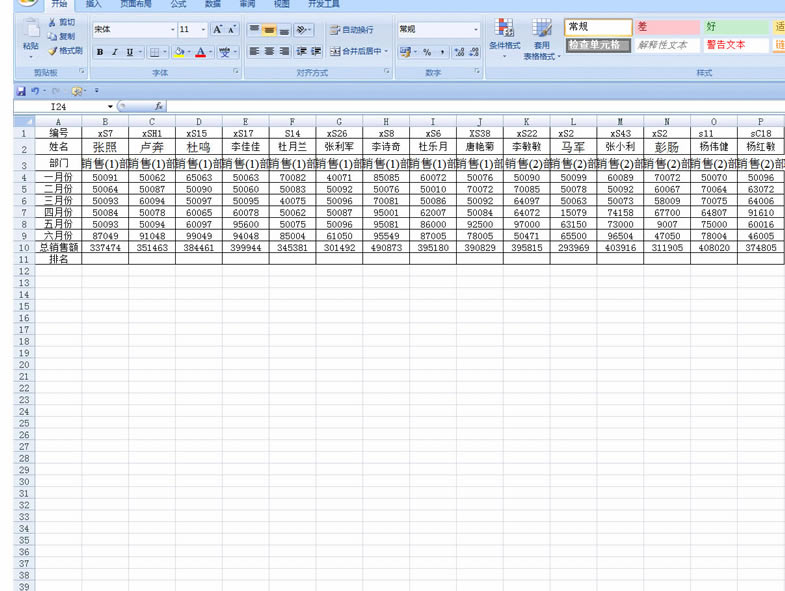Switch to the Page Layout (页面布局) tab

[136, 4]
